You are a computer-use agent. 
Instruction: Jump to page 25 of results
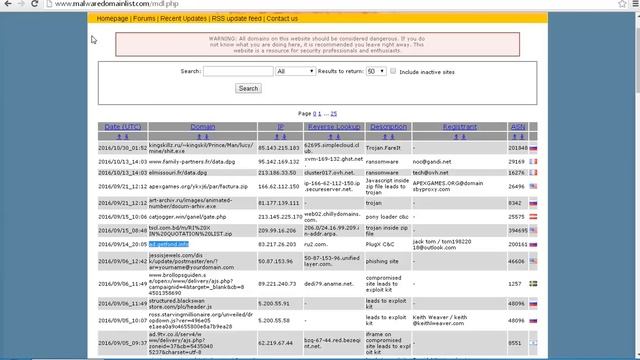(x=333, y=113)
